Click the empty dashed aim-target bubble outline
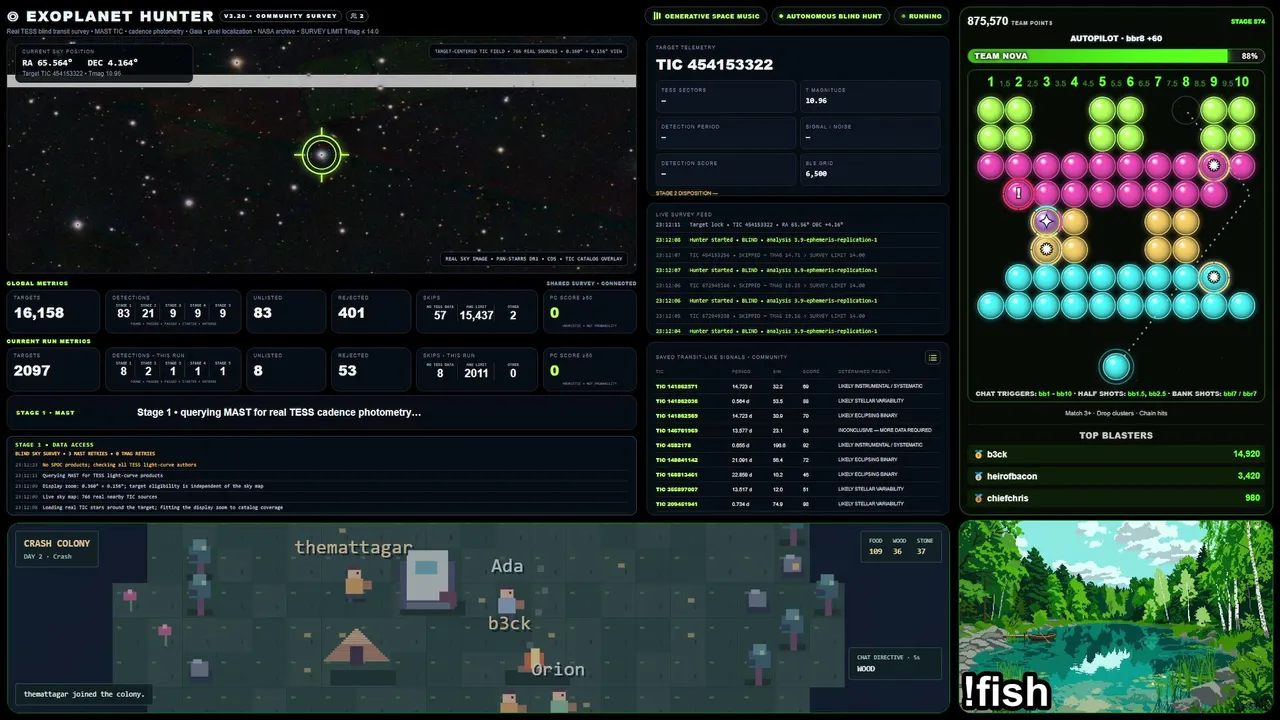This screenshot has height=720, width=1280. click(x=1186, y=110)
